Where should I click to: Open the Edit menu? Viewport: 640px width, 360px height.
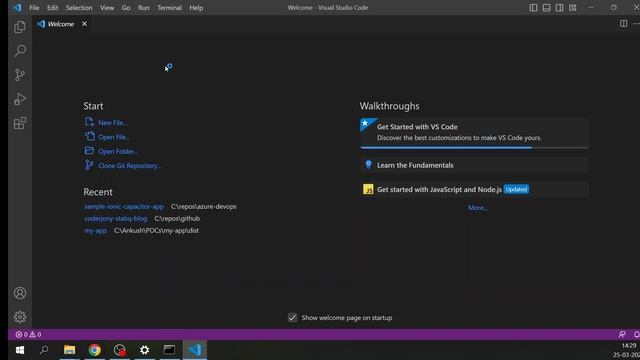pos(52,8)
